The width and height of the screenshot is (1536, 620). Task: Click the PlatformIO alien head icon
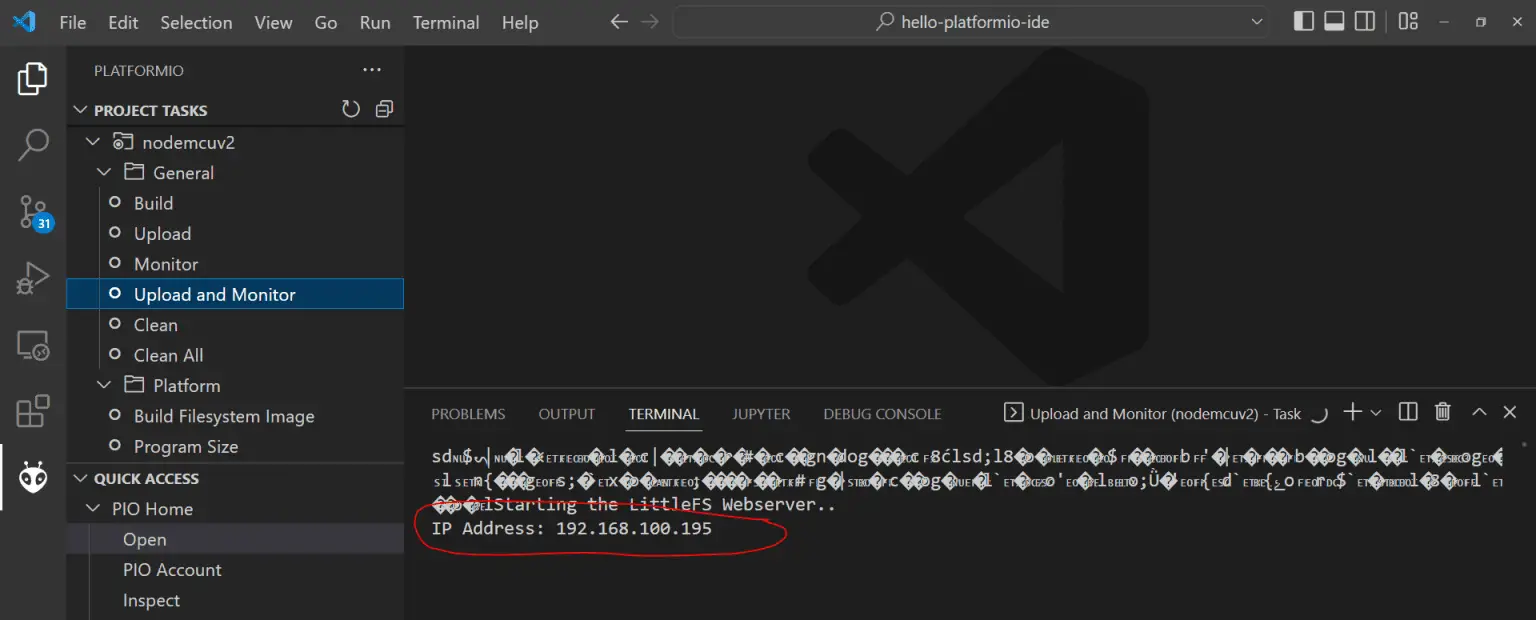pos(33,478)
